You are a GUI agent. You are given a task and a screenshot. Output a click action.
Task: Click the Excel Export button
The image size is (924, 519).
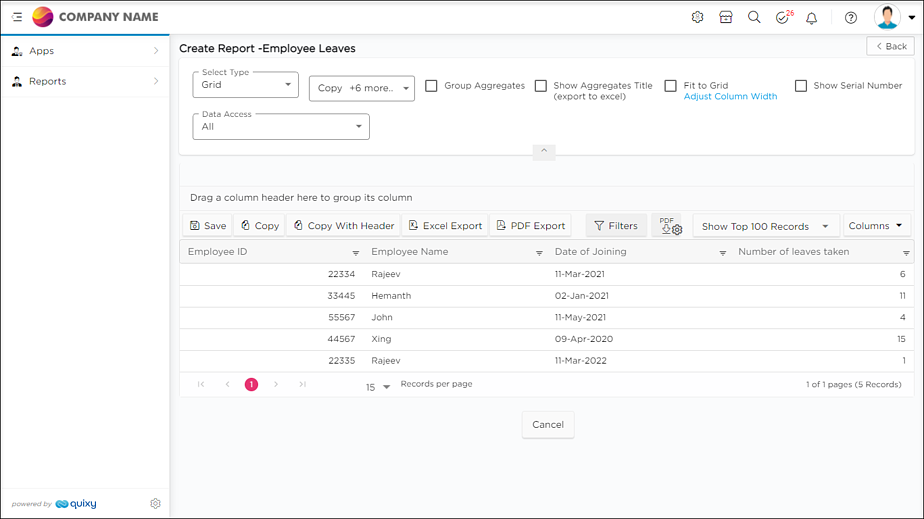point(445,226)
